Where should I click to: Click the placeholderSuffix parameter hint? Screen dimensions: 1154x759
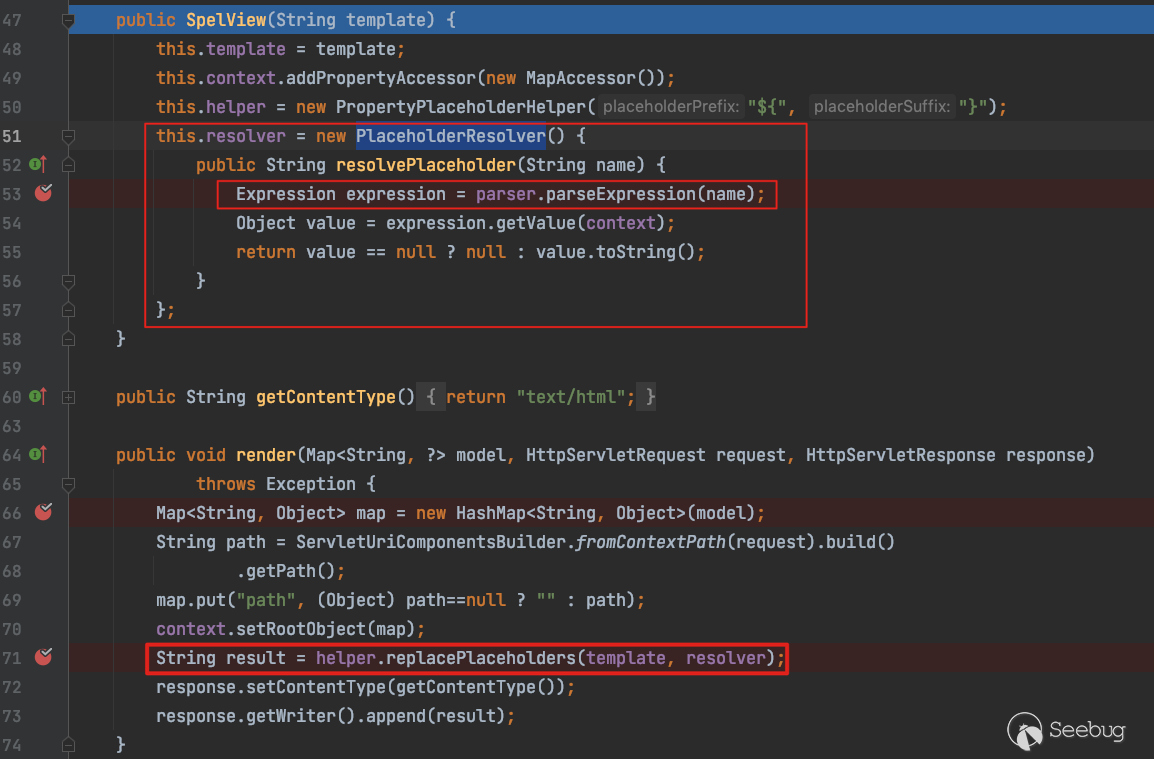coord(881,107)
